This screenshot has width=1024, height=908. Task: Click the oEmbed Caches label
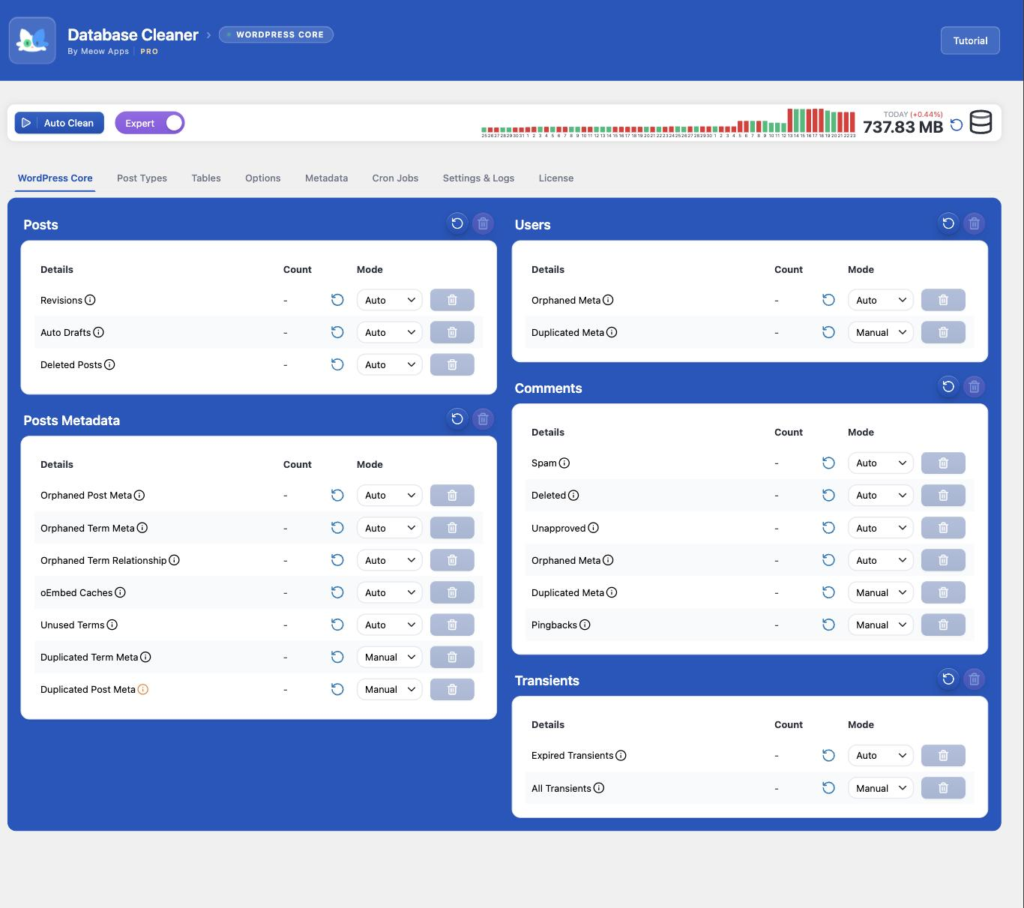76,592
